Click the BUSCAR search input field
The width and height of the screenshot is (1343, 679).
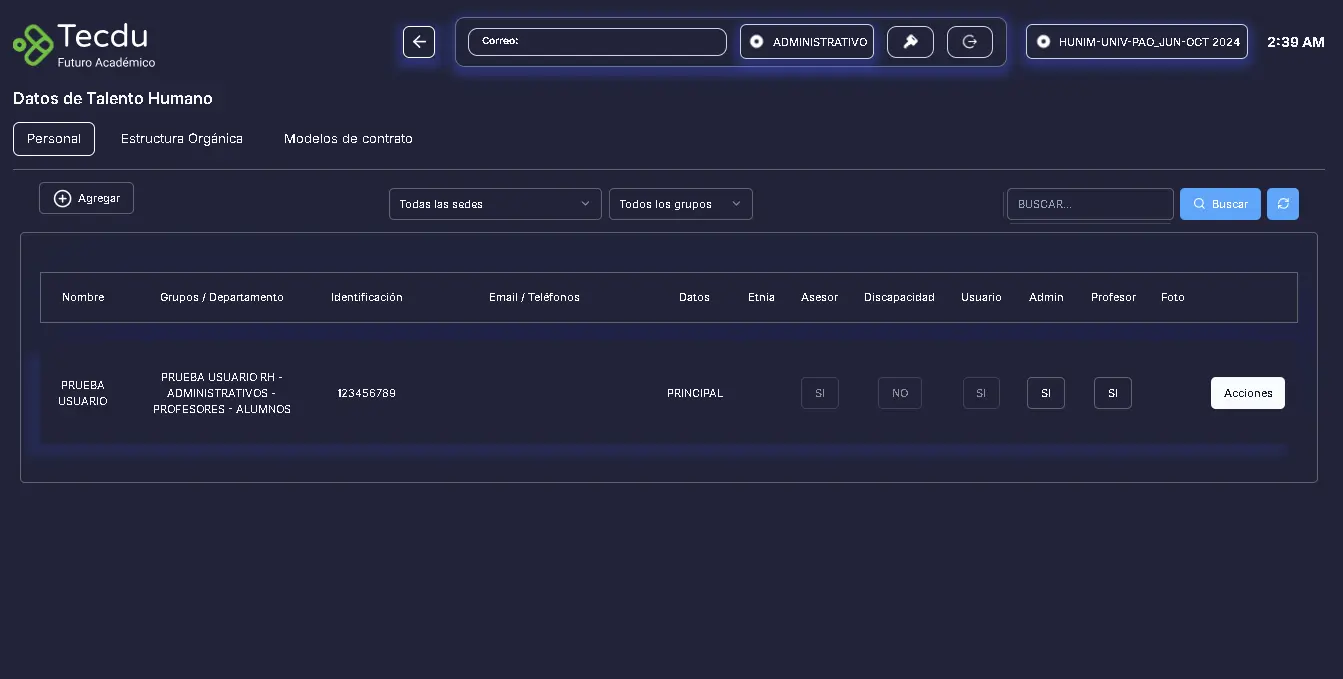coord(1089,204)
